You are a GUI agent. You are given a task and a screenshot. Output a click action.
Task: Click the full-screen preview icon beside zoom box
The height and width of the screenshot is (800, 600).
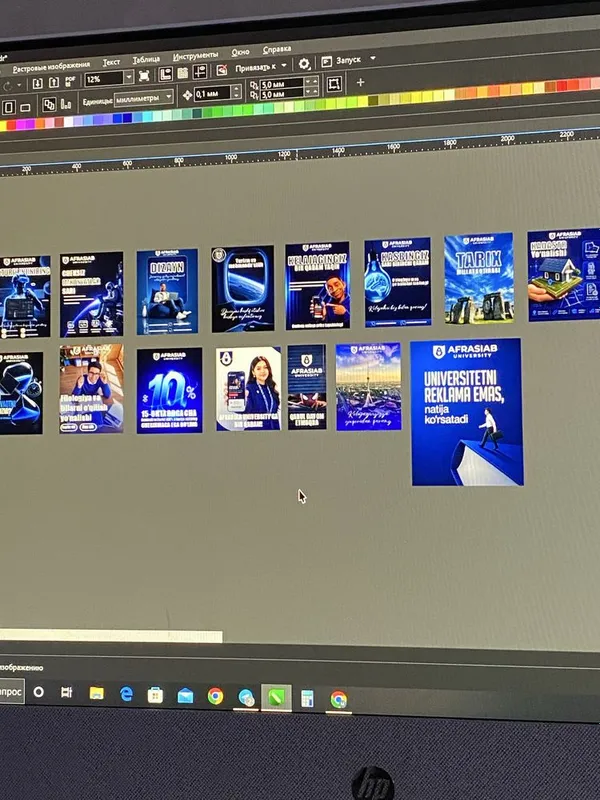[144, 76]
